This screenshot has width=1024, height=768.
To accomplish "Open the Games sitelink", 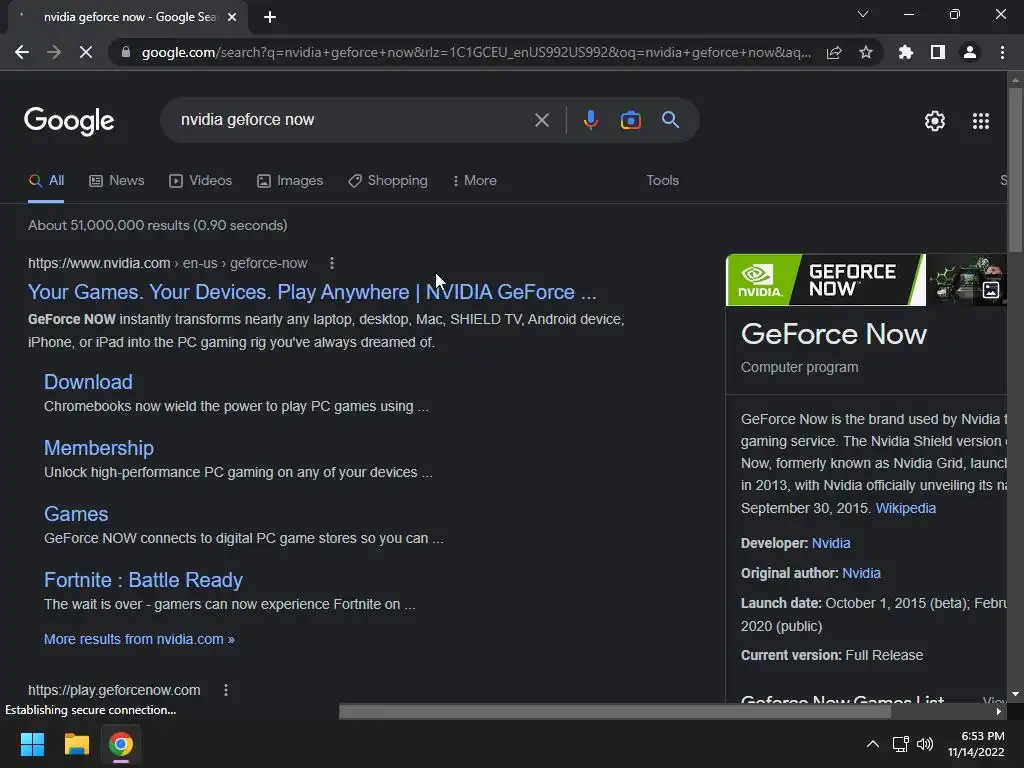I will (x=76, y=514).
